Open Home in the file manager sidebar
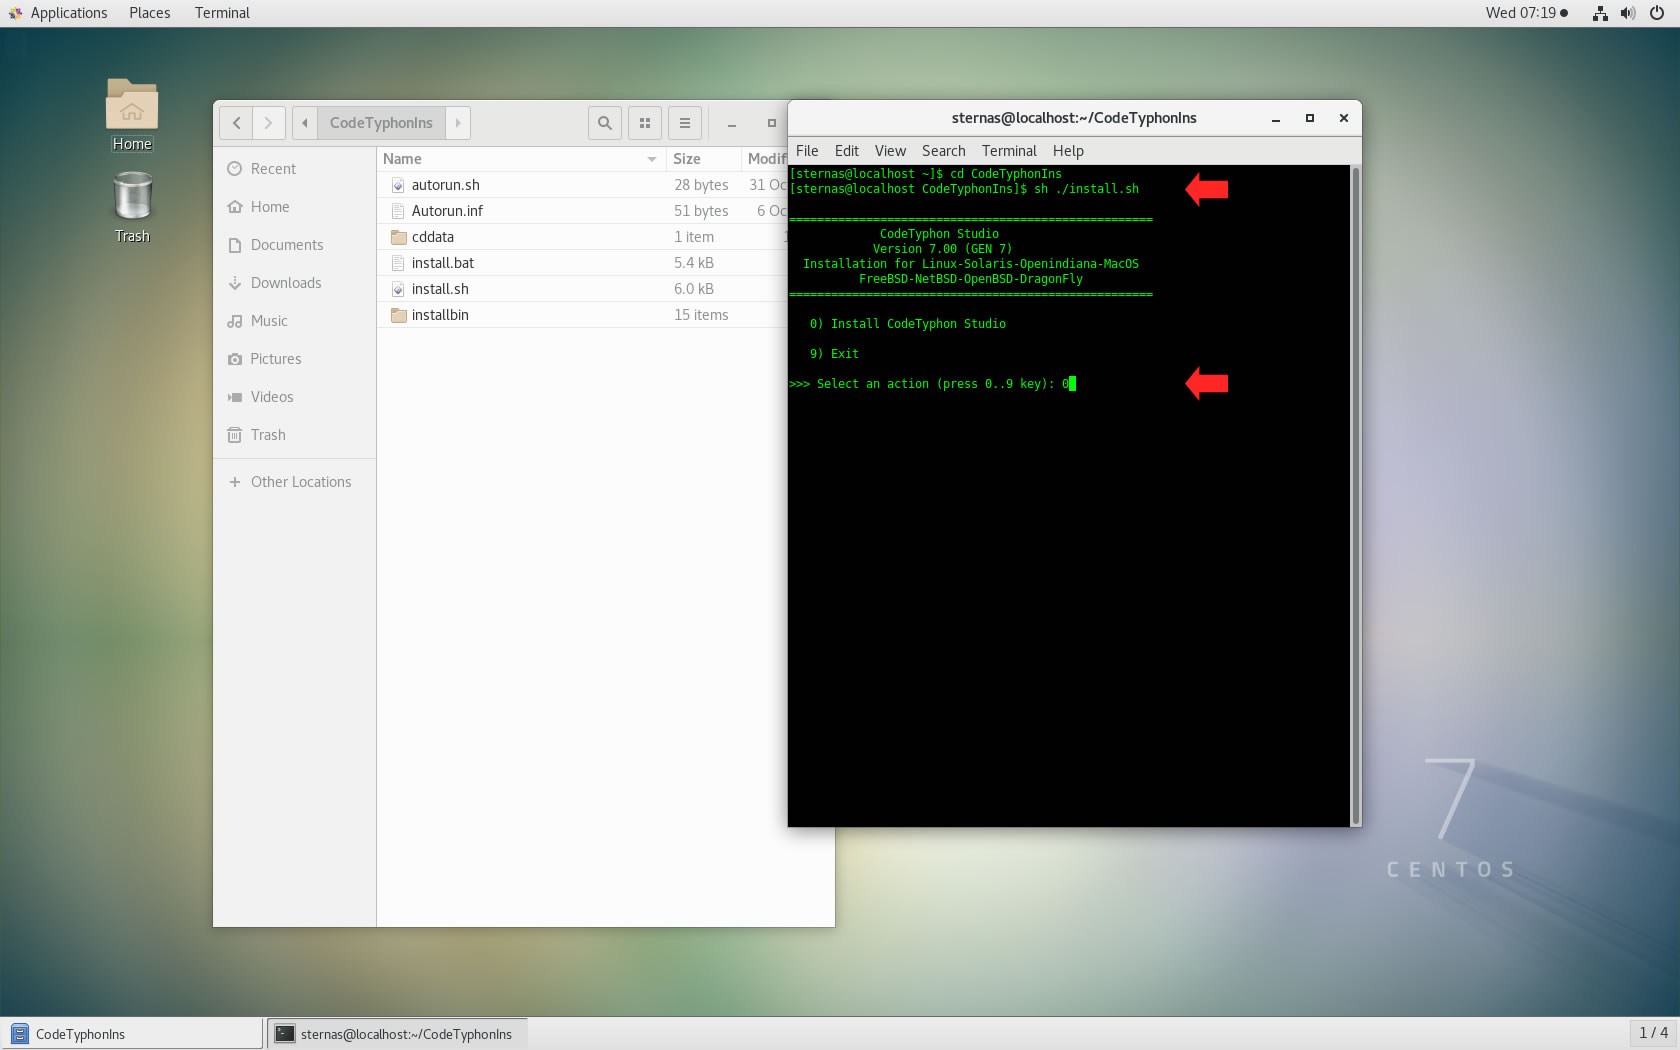1680x1050 pixels. pos(294,207)
